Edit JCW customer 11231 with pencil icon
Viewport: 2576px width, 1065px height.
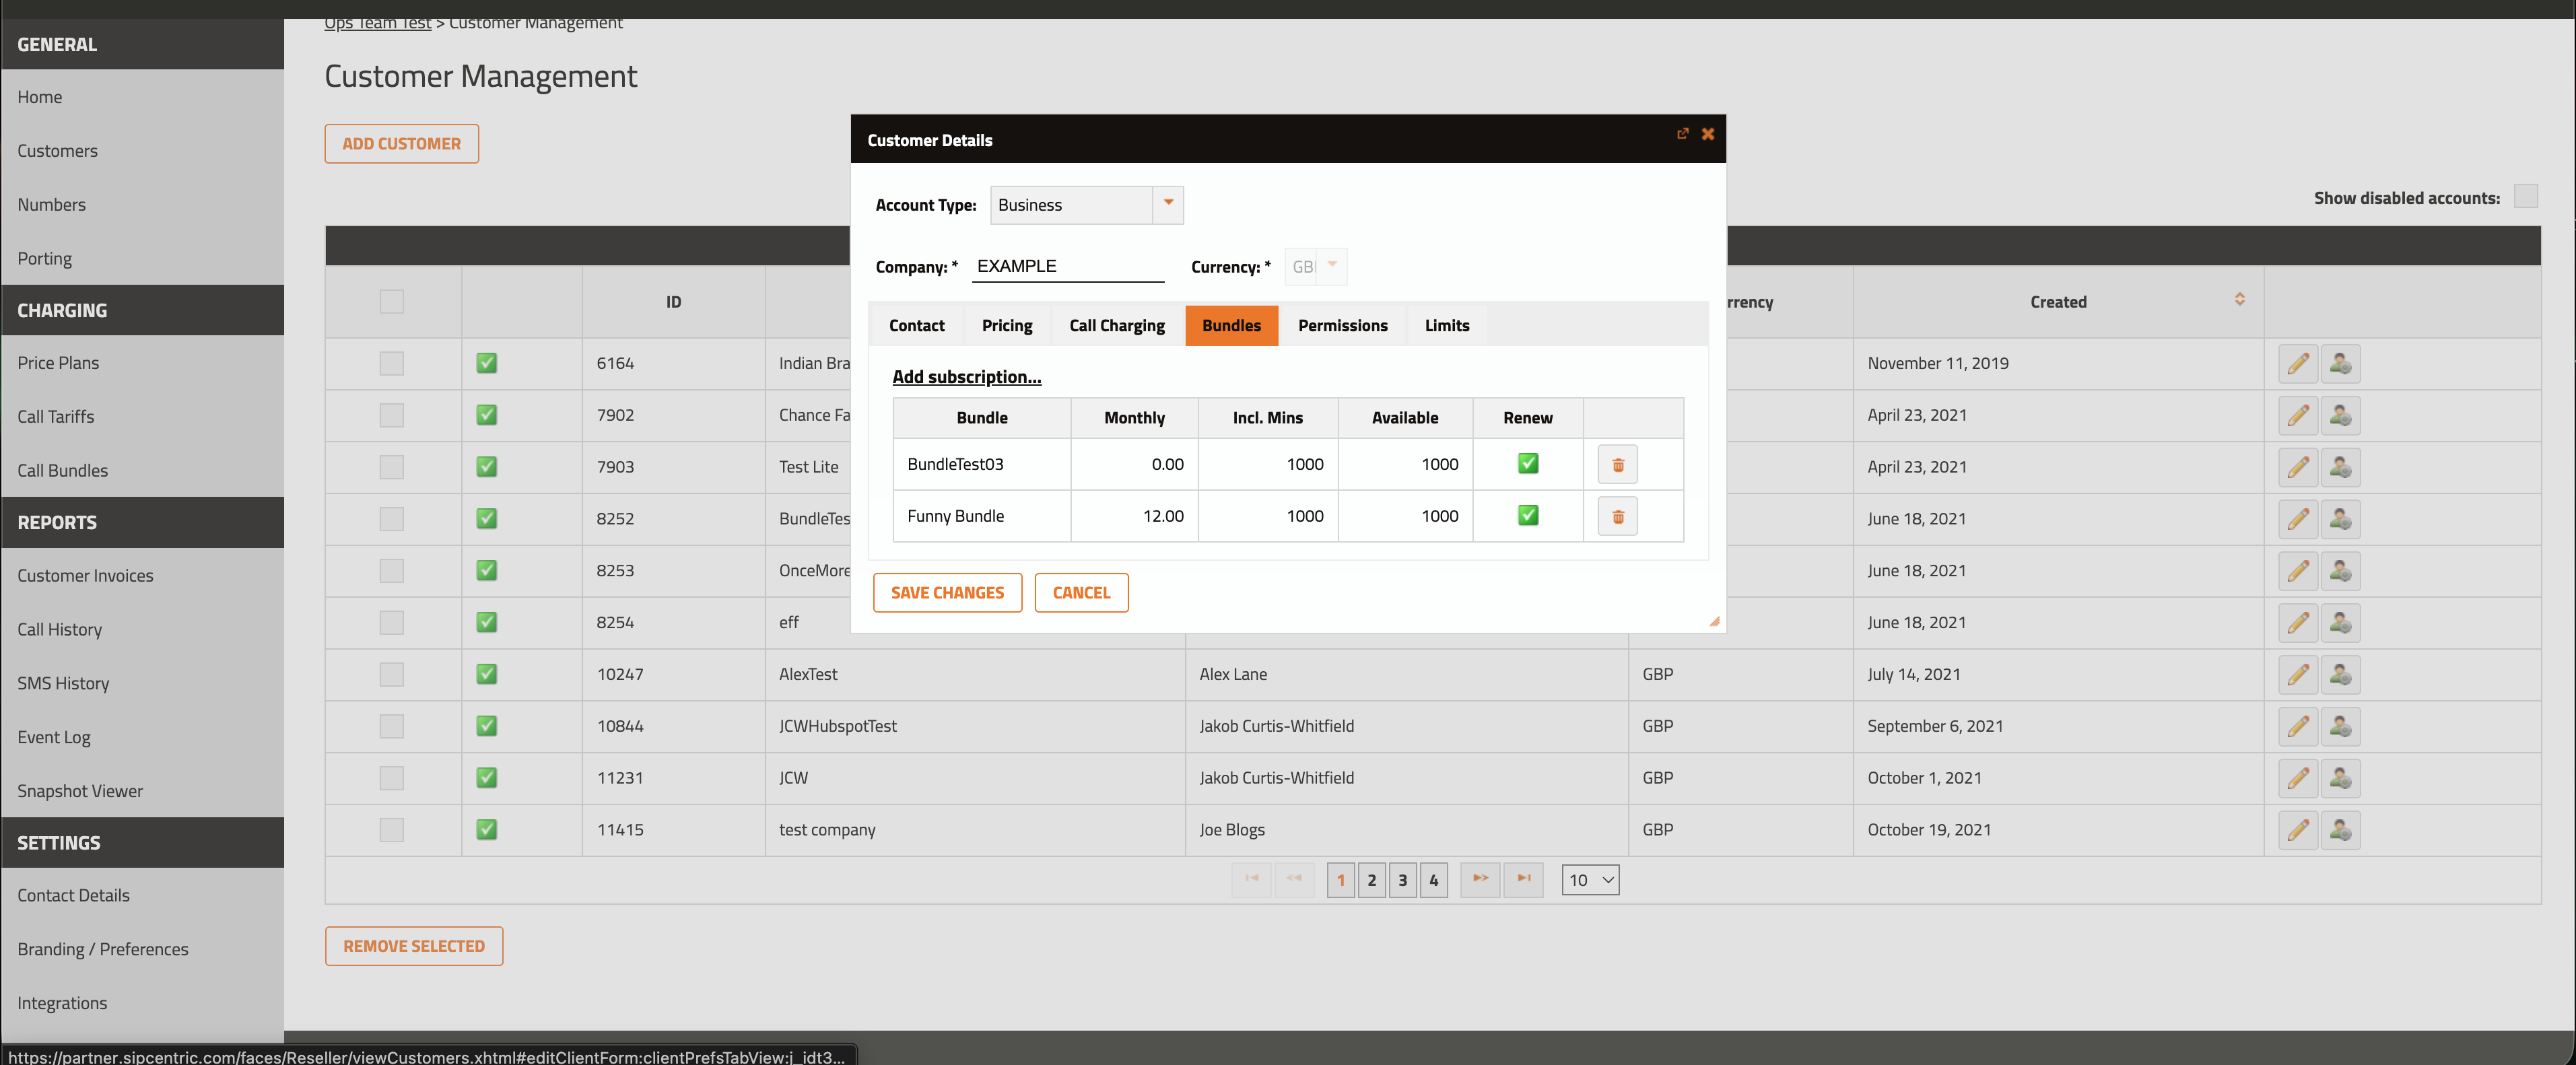point(2298,779)
